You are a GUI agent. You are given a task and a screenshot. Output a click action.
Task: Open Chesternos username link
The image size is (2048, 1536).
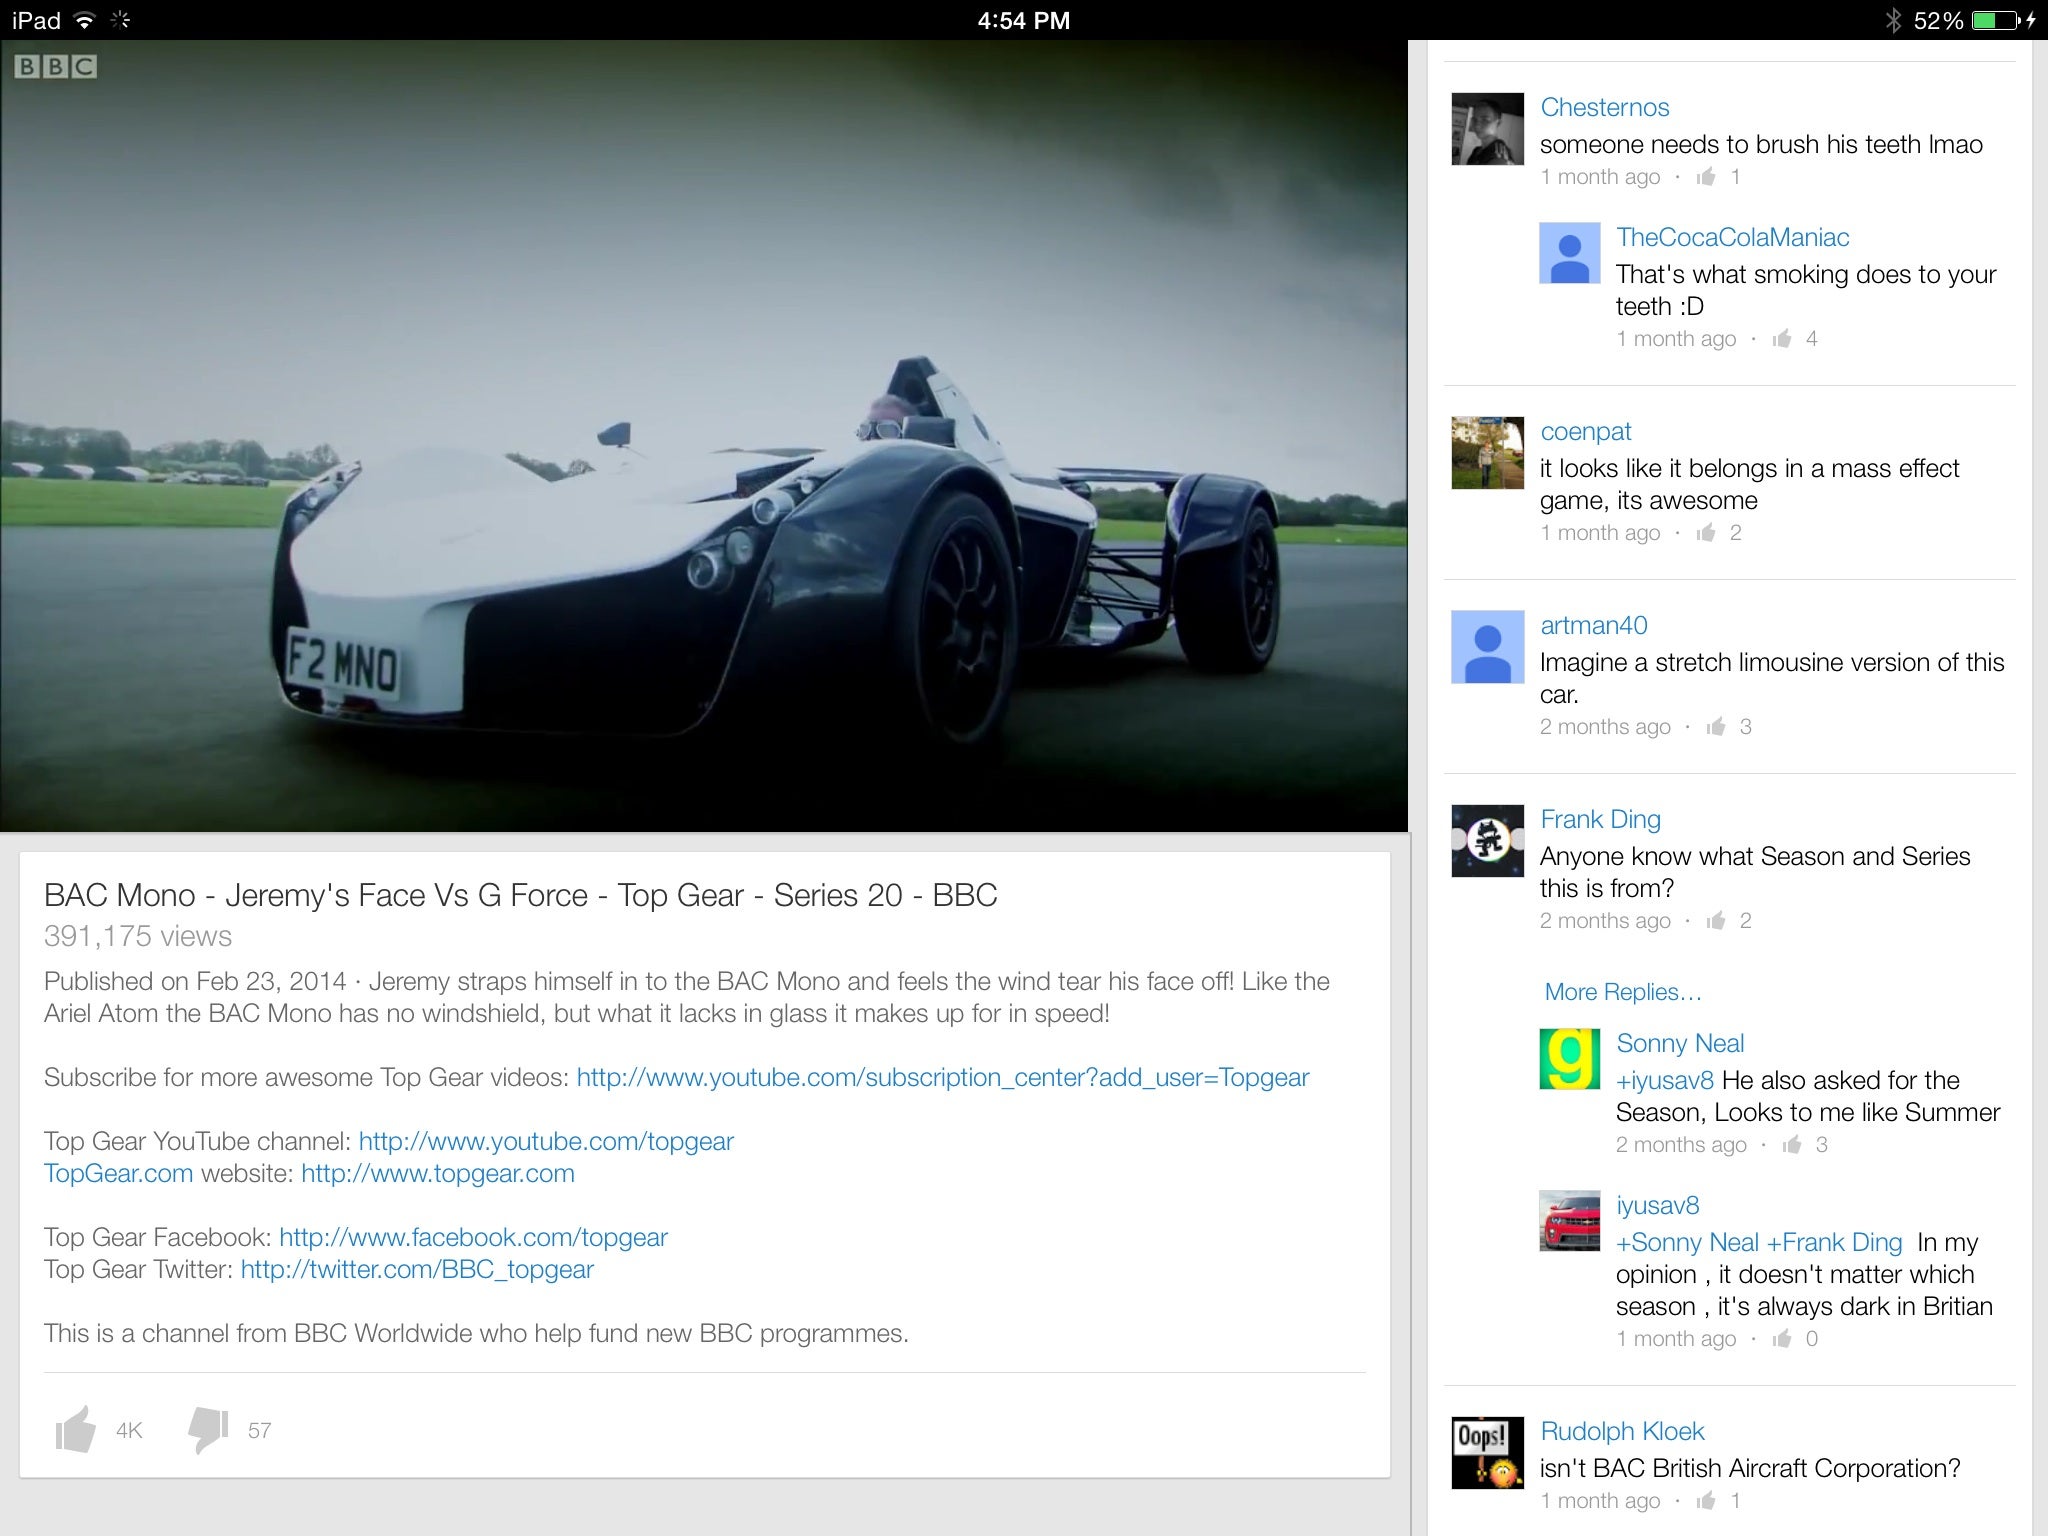click(1604, 107)
